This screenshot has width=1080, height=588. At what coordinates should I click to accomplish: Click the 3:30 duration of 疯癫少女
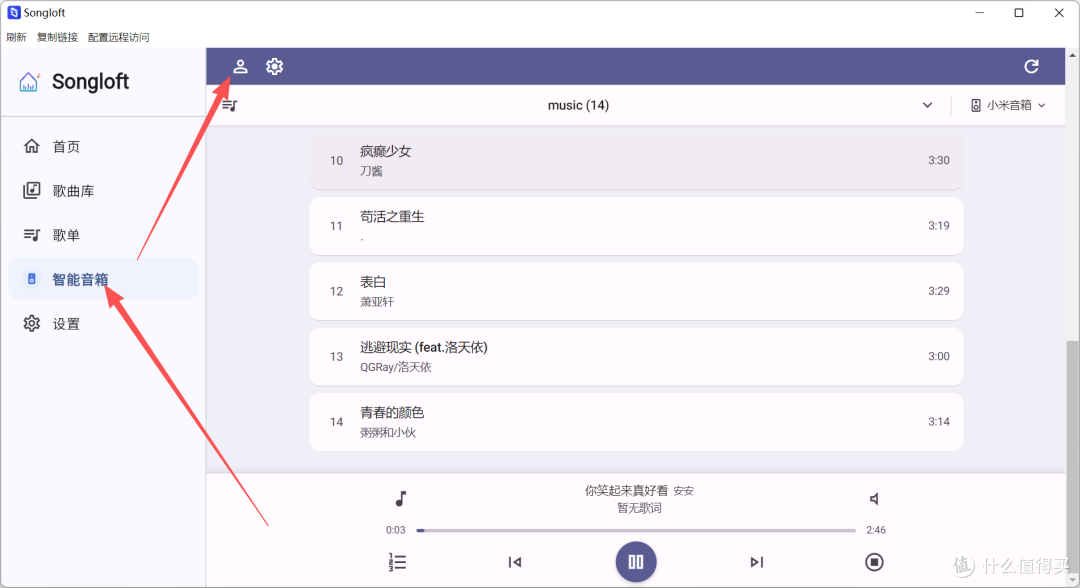point(938,160)
